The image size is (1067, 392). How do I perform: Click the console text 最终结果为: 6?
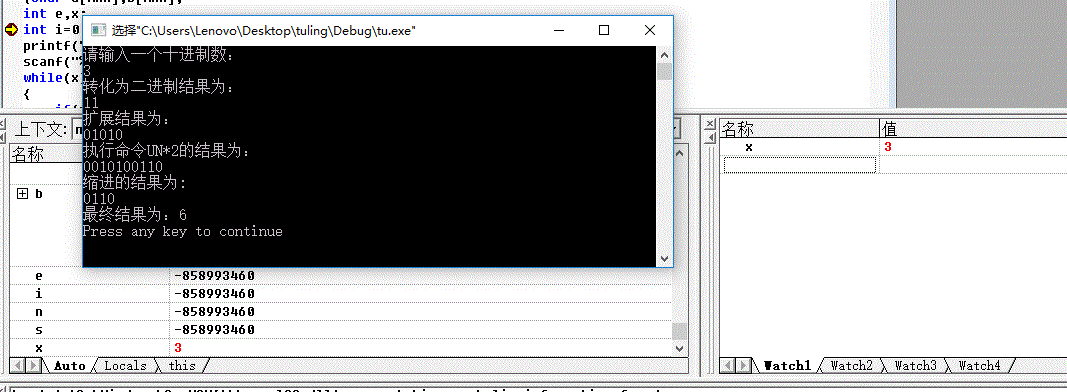tap(135, 215)
